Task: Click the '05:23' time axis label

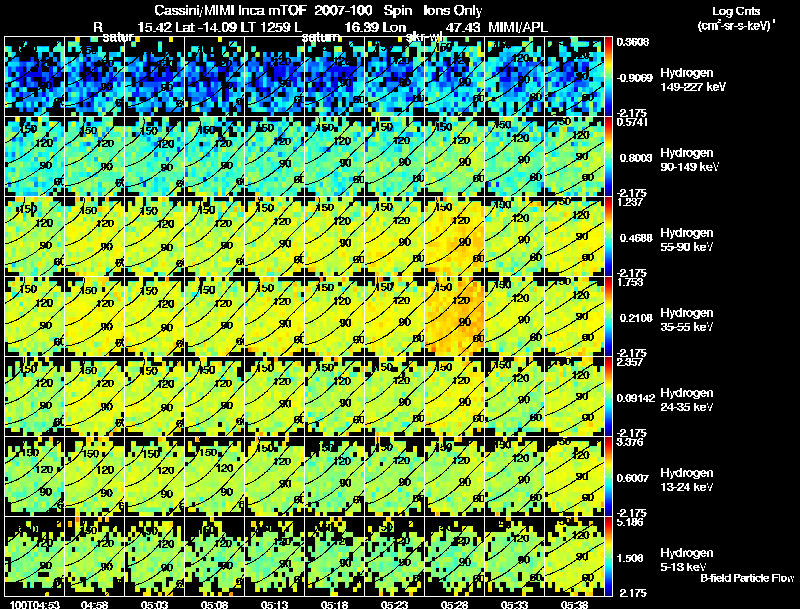Action: (394, 604)
